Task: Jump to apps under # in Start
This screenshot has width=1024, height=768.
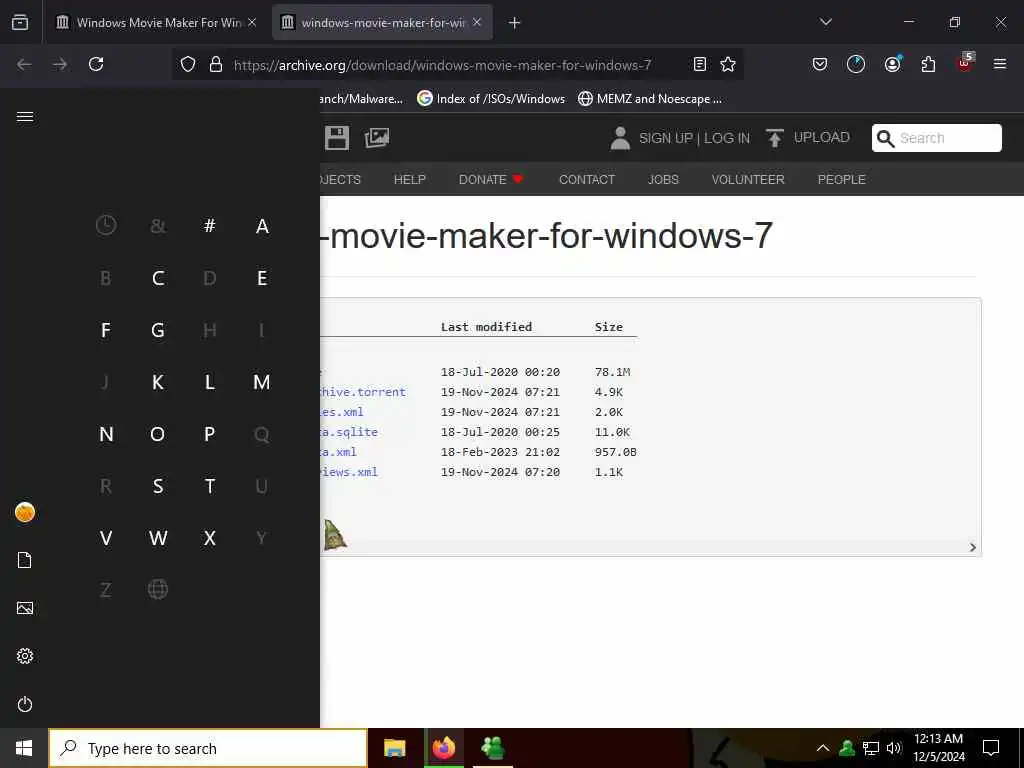Action: point(210,225)
